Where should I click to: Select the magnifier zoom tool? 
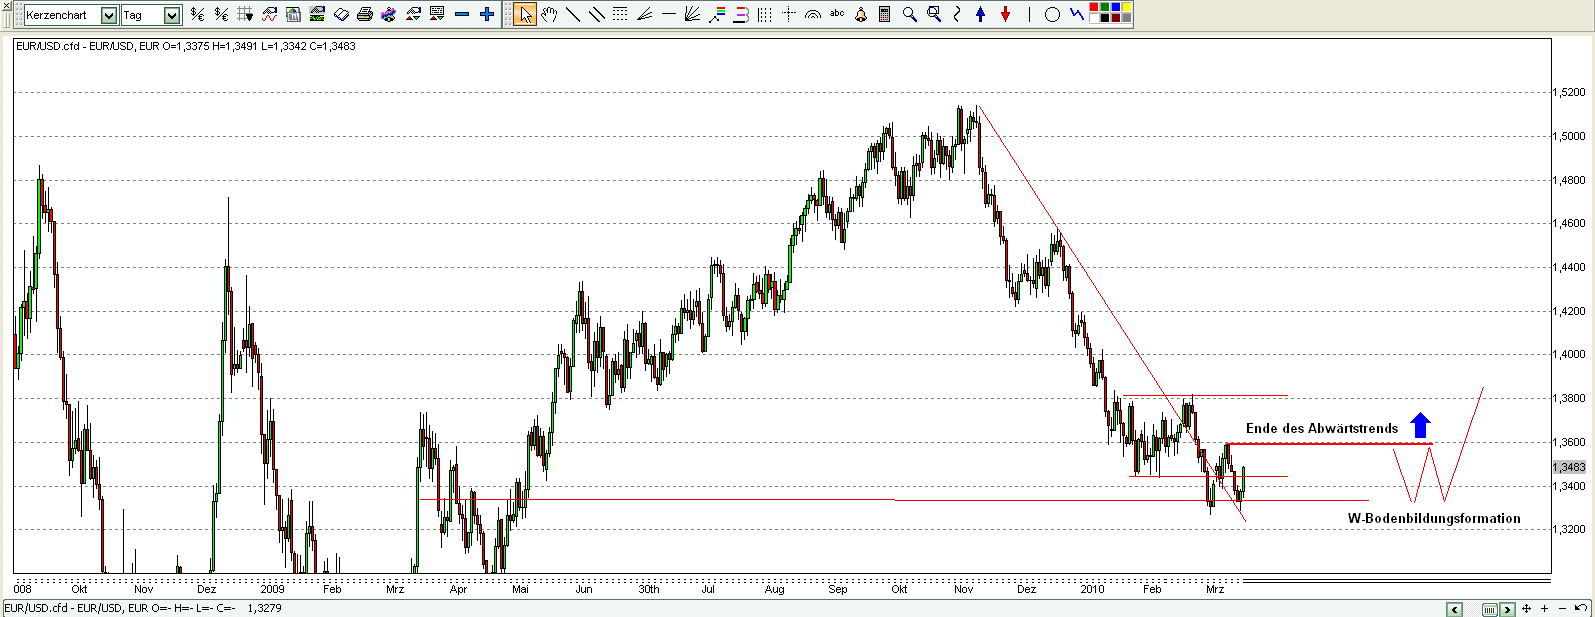coord(910,14)
